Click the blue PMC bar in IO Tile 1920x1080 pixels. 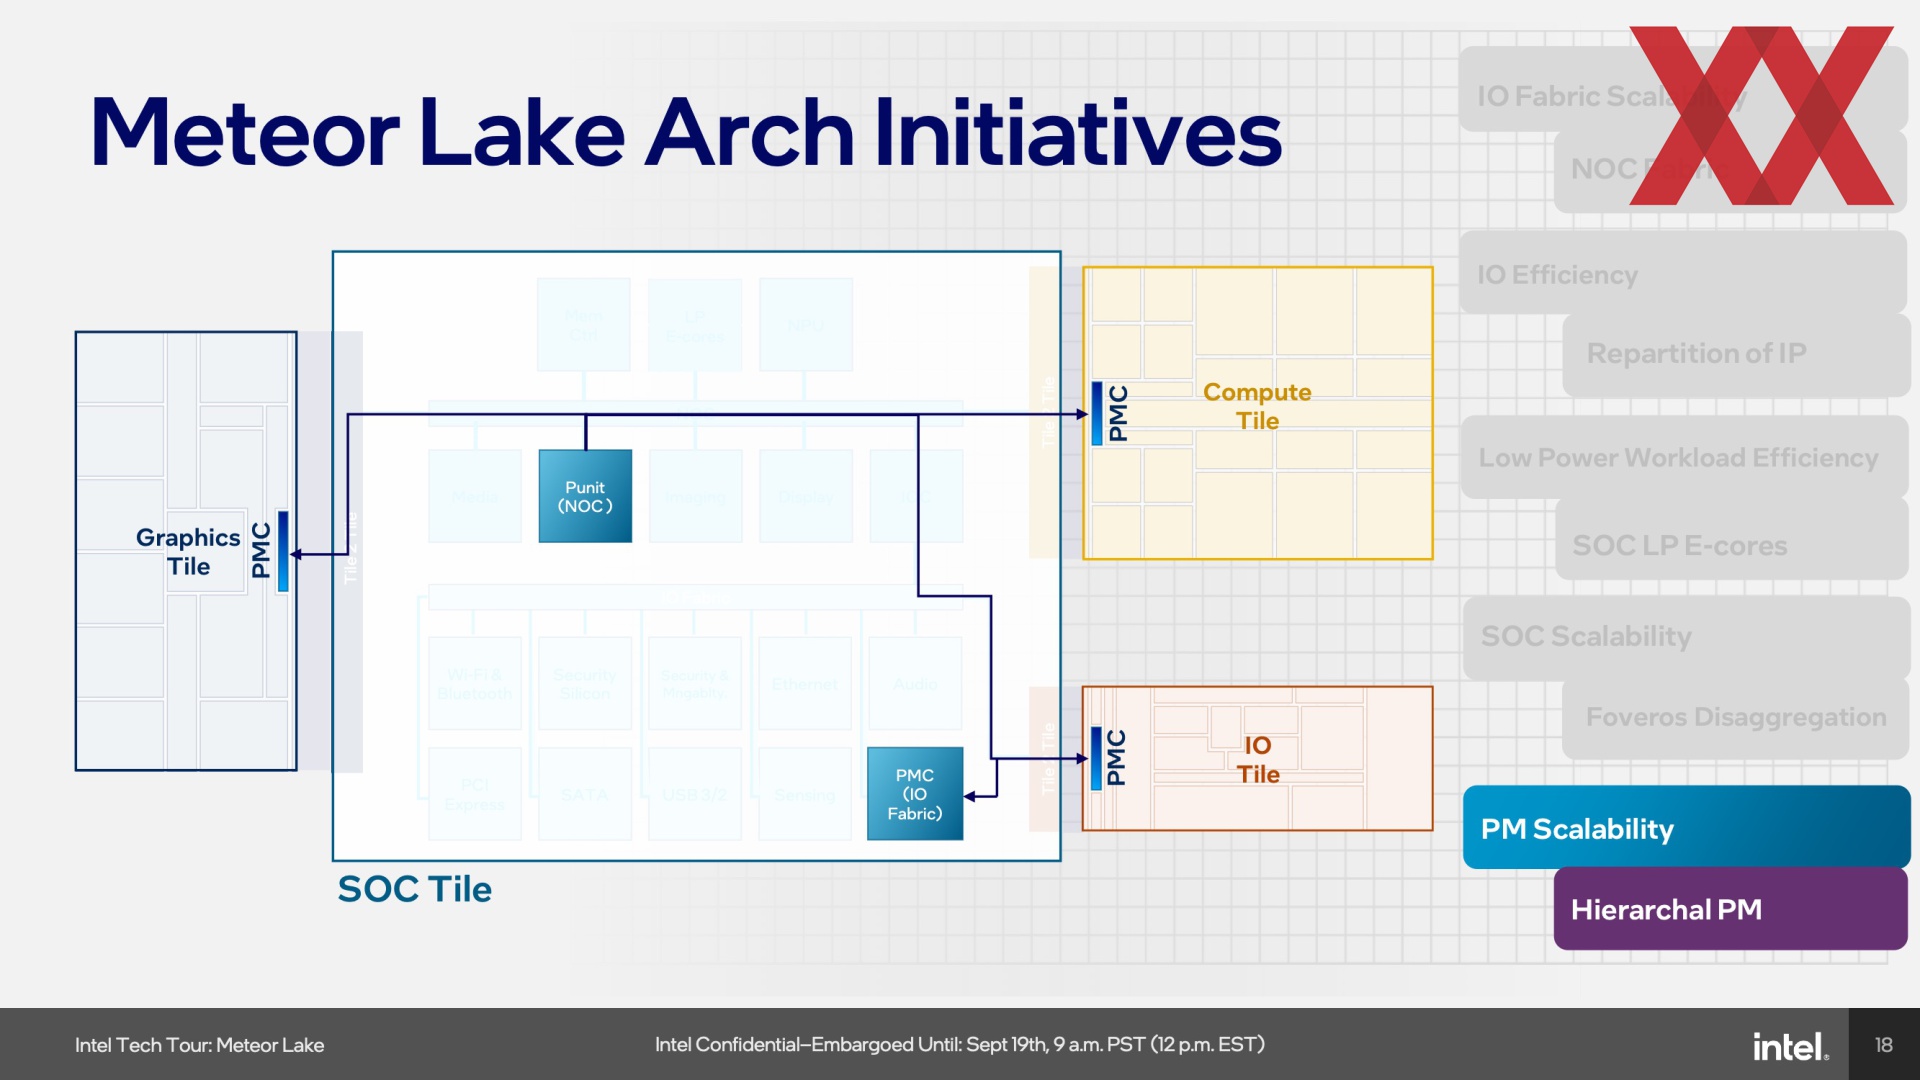(1096, 757)
